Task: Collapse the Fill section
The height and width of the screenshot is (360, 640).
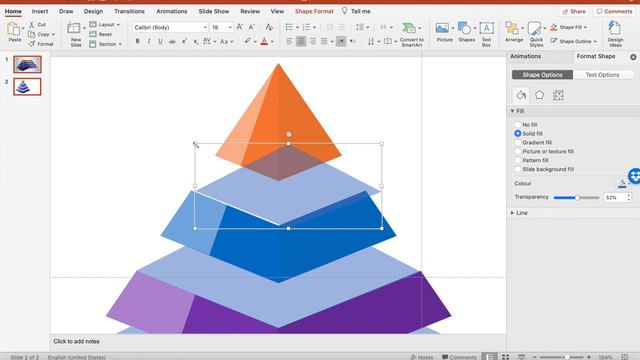Action: 512,111
